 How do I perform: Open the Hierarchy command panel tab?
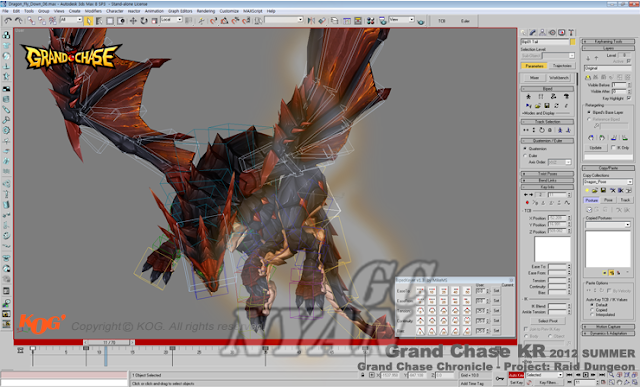click(542, 32)
